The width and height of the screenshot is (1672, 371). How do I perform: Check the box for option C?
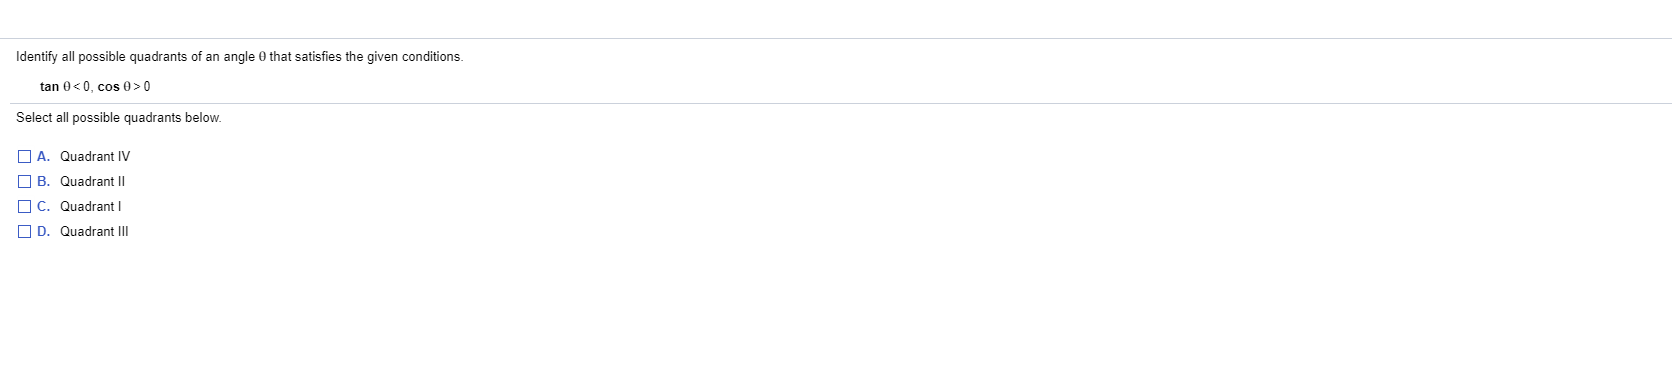24,206
